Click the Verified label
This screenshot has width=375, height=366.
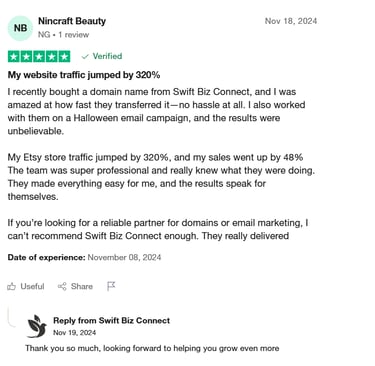pyautogui.click(x=107, y=56)
